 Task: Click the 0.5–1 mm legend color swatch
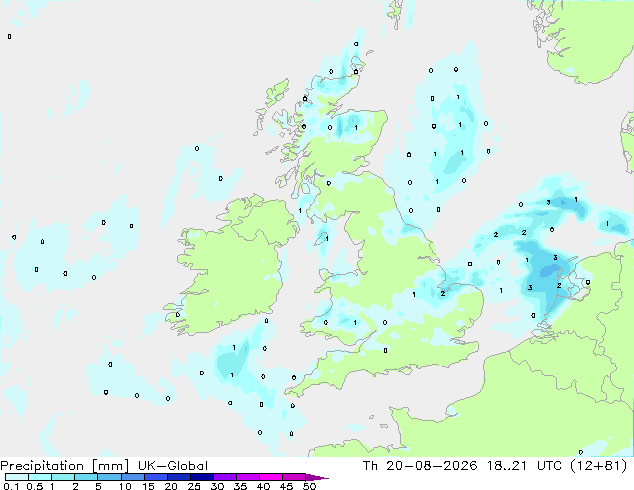coord(40,477)
